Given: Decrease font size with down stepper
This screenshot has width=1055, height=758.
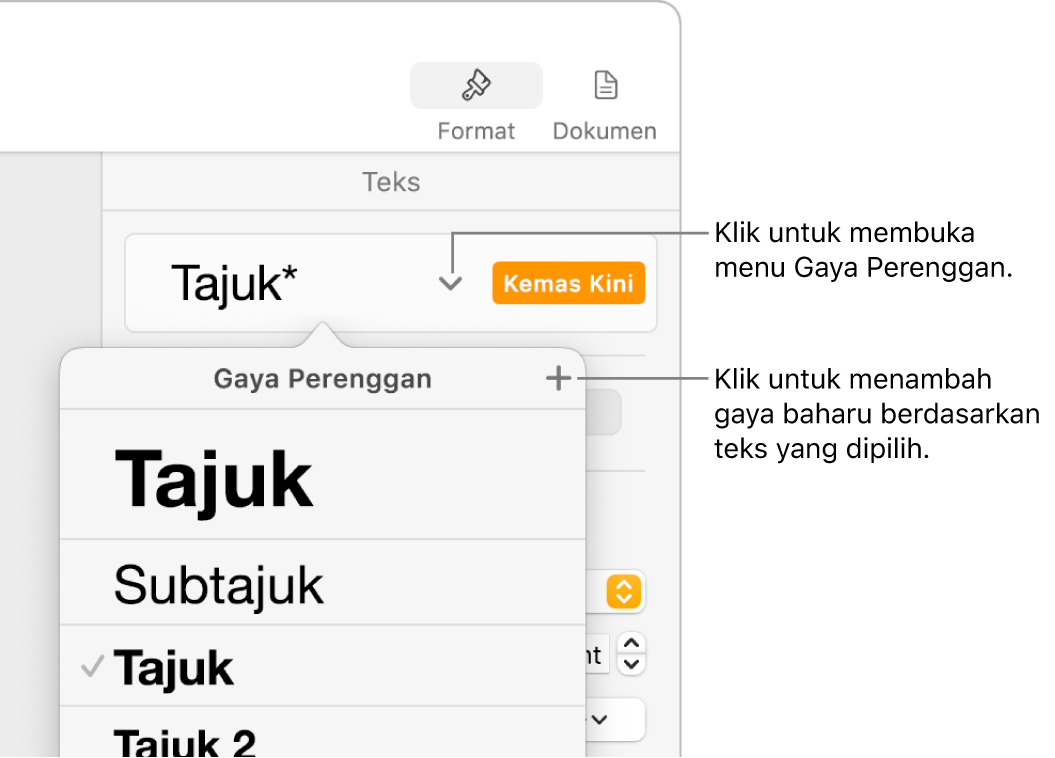Looking at the screenshot, I should pyautogui.click(x=631, y=665).
